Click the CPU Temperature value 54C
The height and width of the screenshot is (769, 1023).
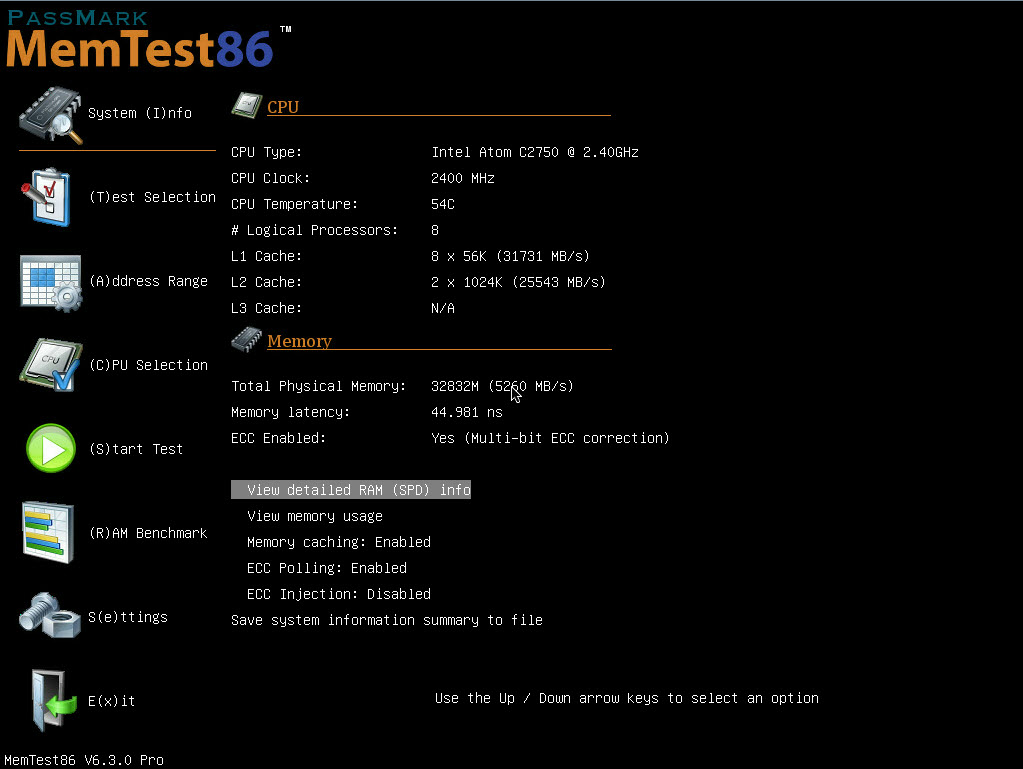pos(443,204)
